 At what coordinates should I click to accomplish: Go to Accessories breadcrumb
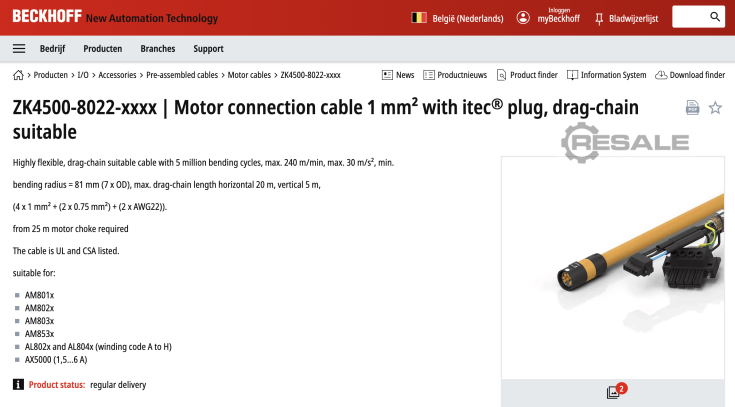click(x=117, y=75)
